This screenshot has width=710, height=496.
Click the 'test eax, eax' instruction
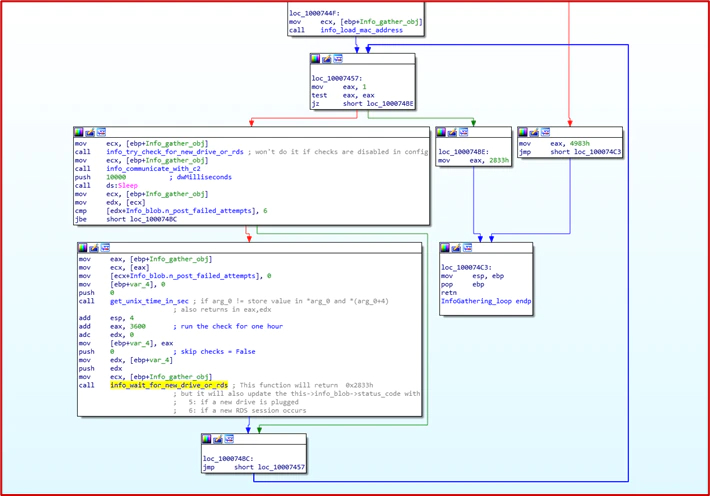[x=343, y=95]
